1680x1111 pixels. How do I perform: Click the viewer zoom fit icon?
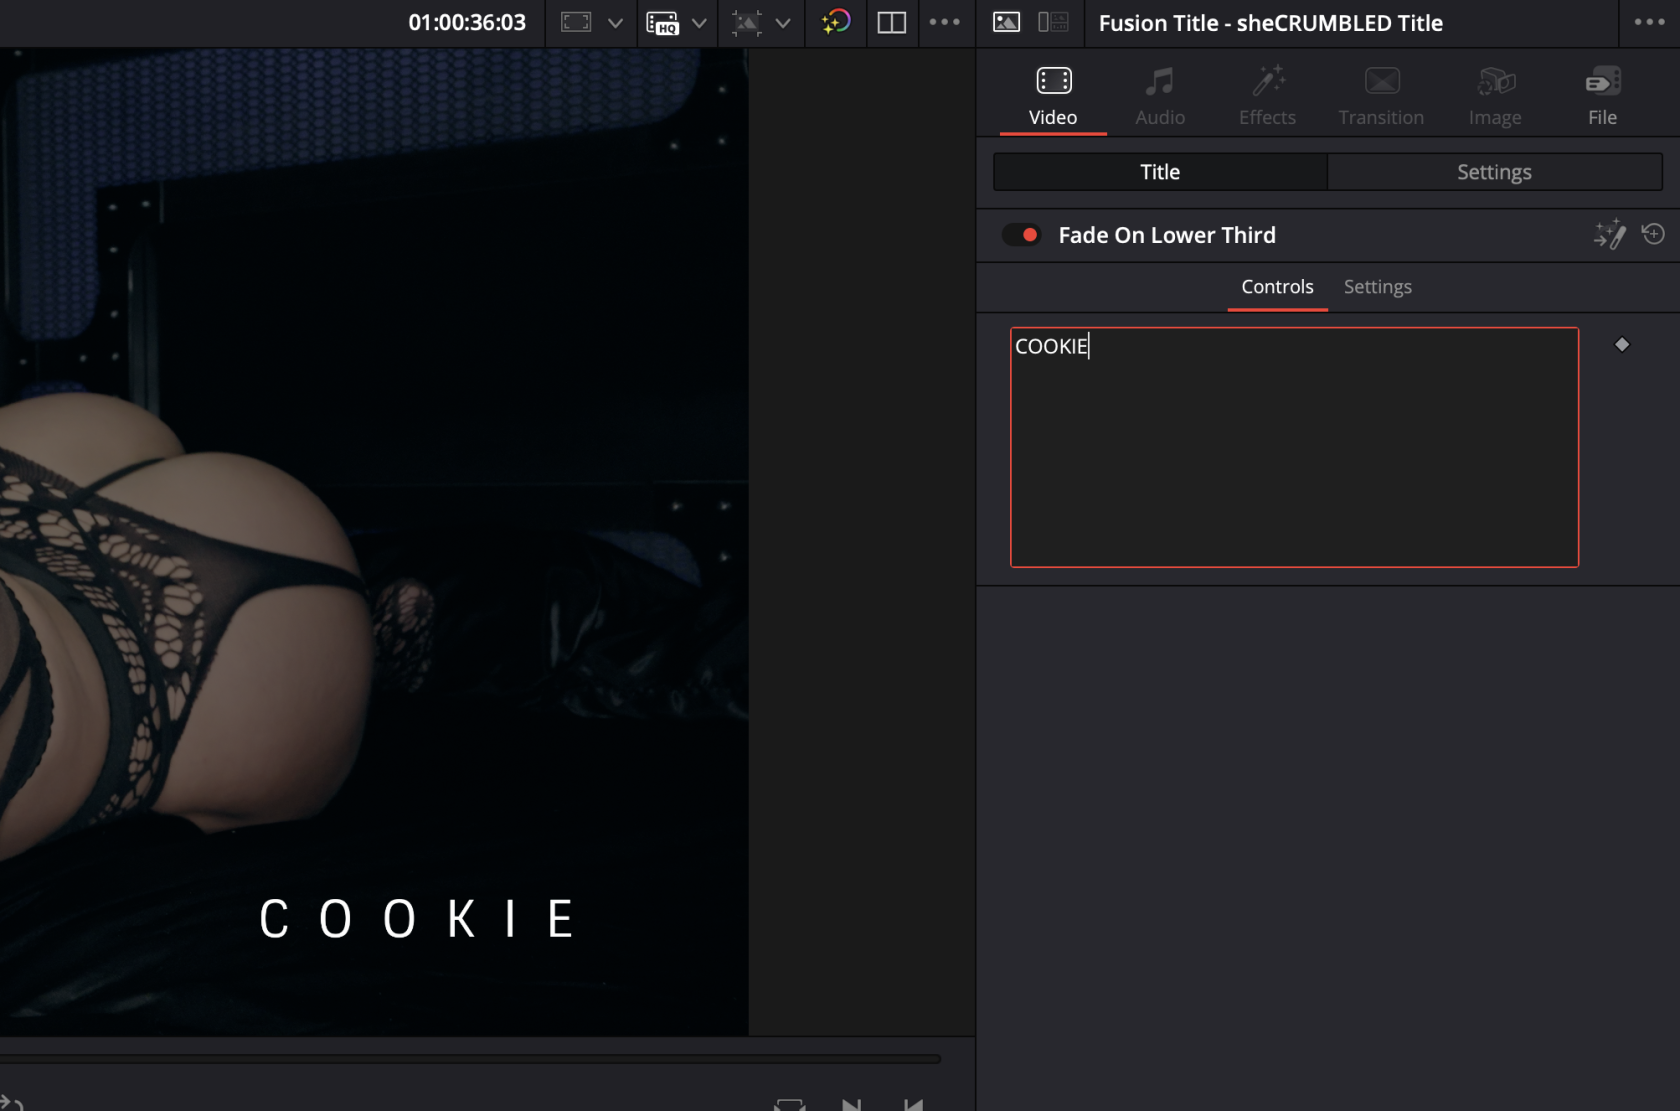tap(576, 22)
